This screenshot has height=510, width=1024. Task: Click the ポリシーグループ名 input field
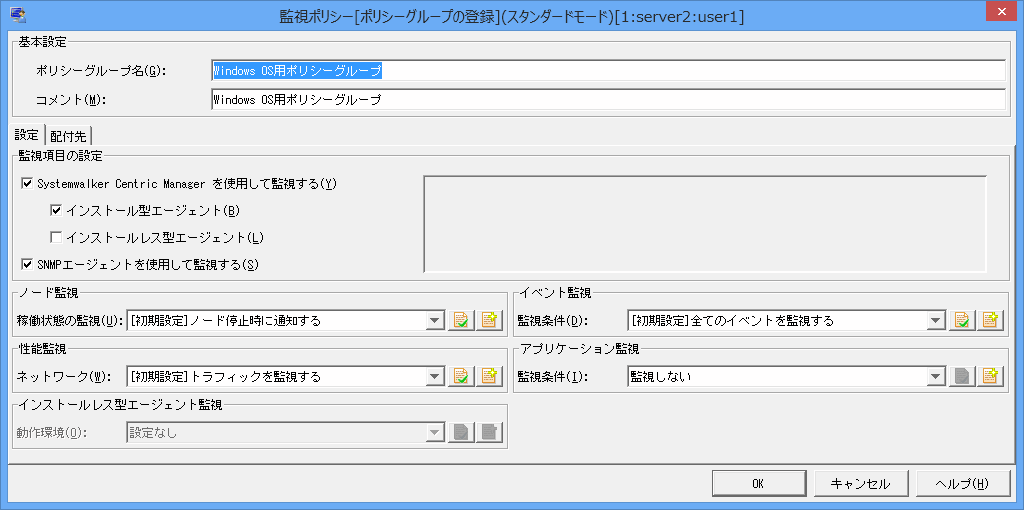[609, 71]
